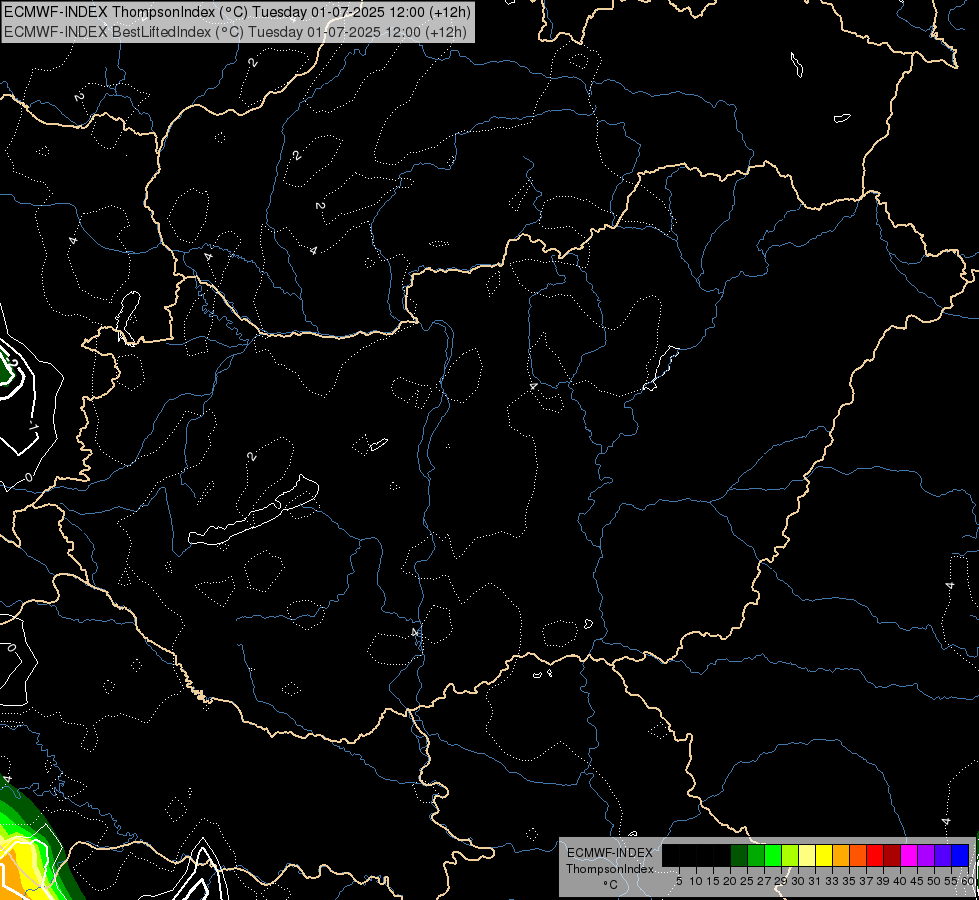Pick the bright red 37–39 legend swatch

[875, 855]
